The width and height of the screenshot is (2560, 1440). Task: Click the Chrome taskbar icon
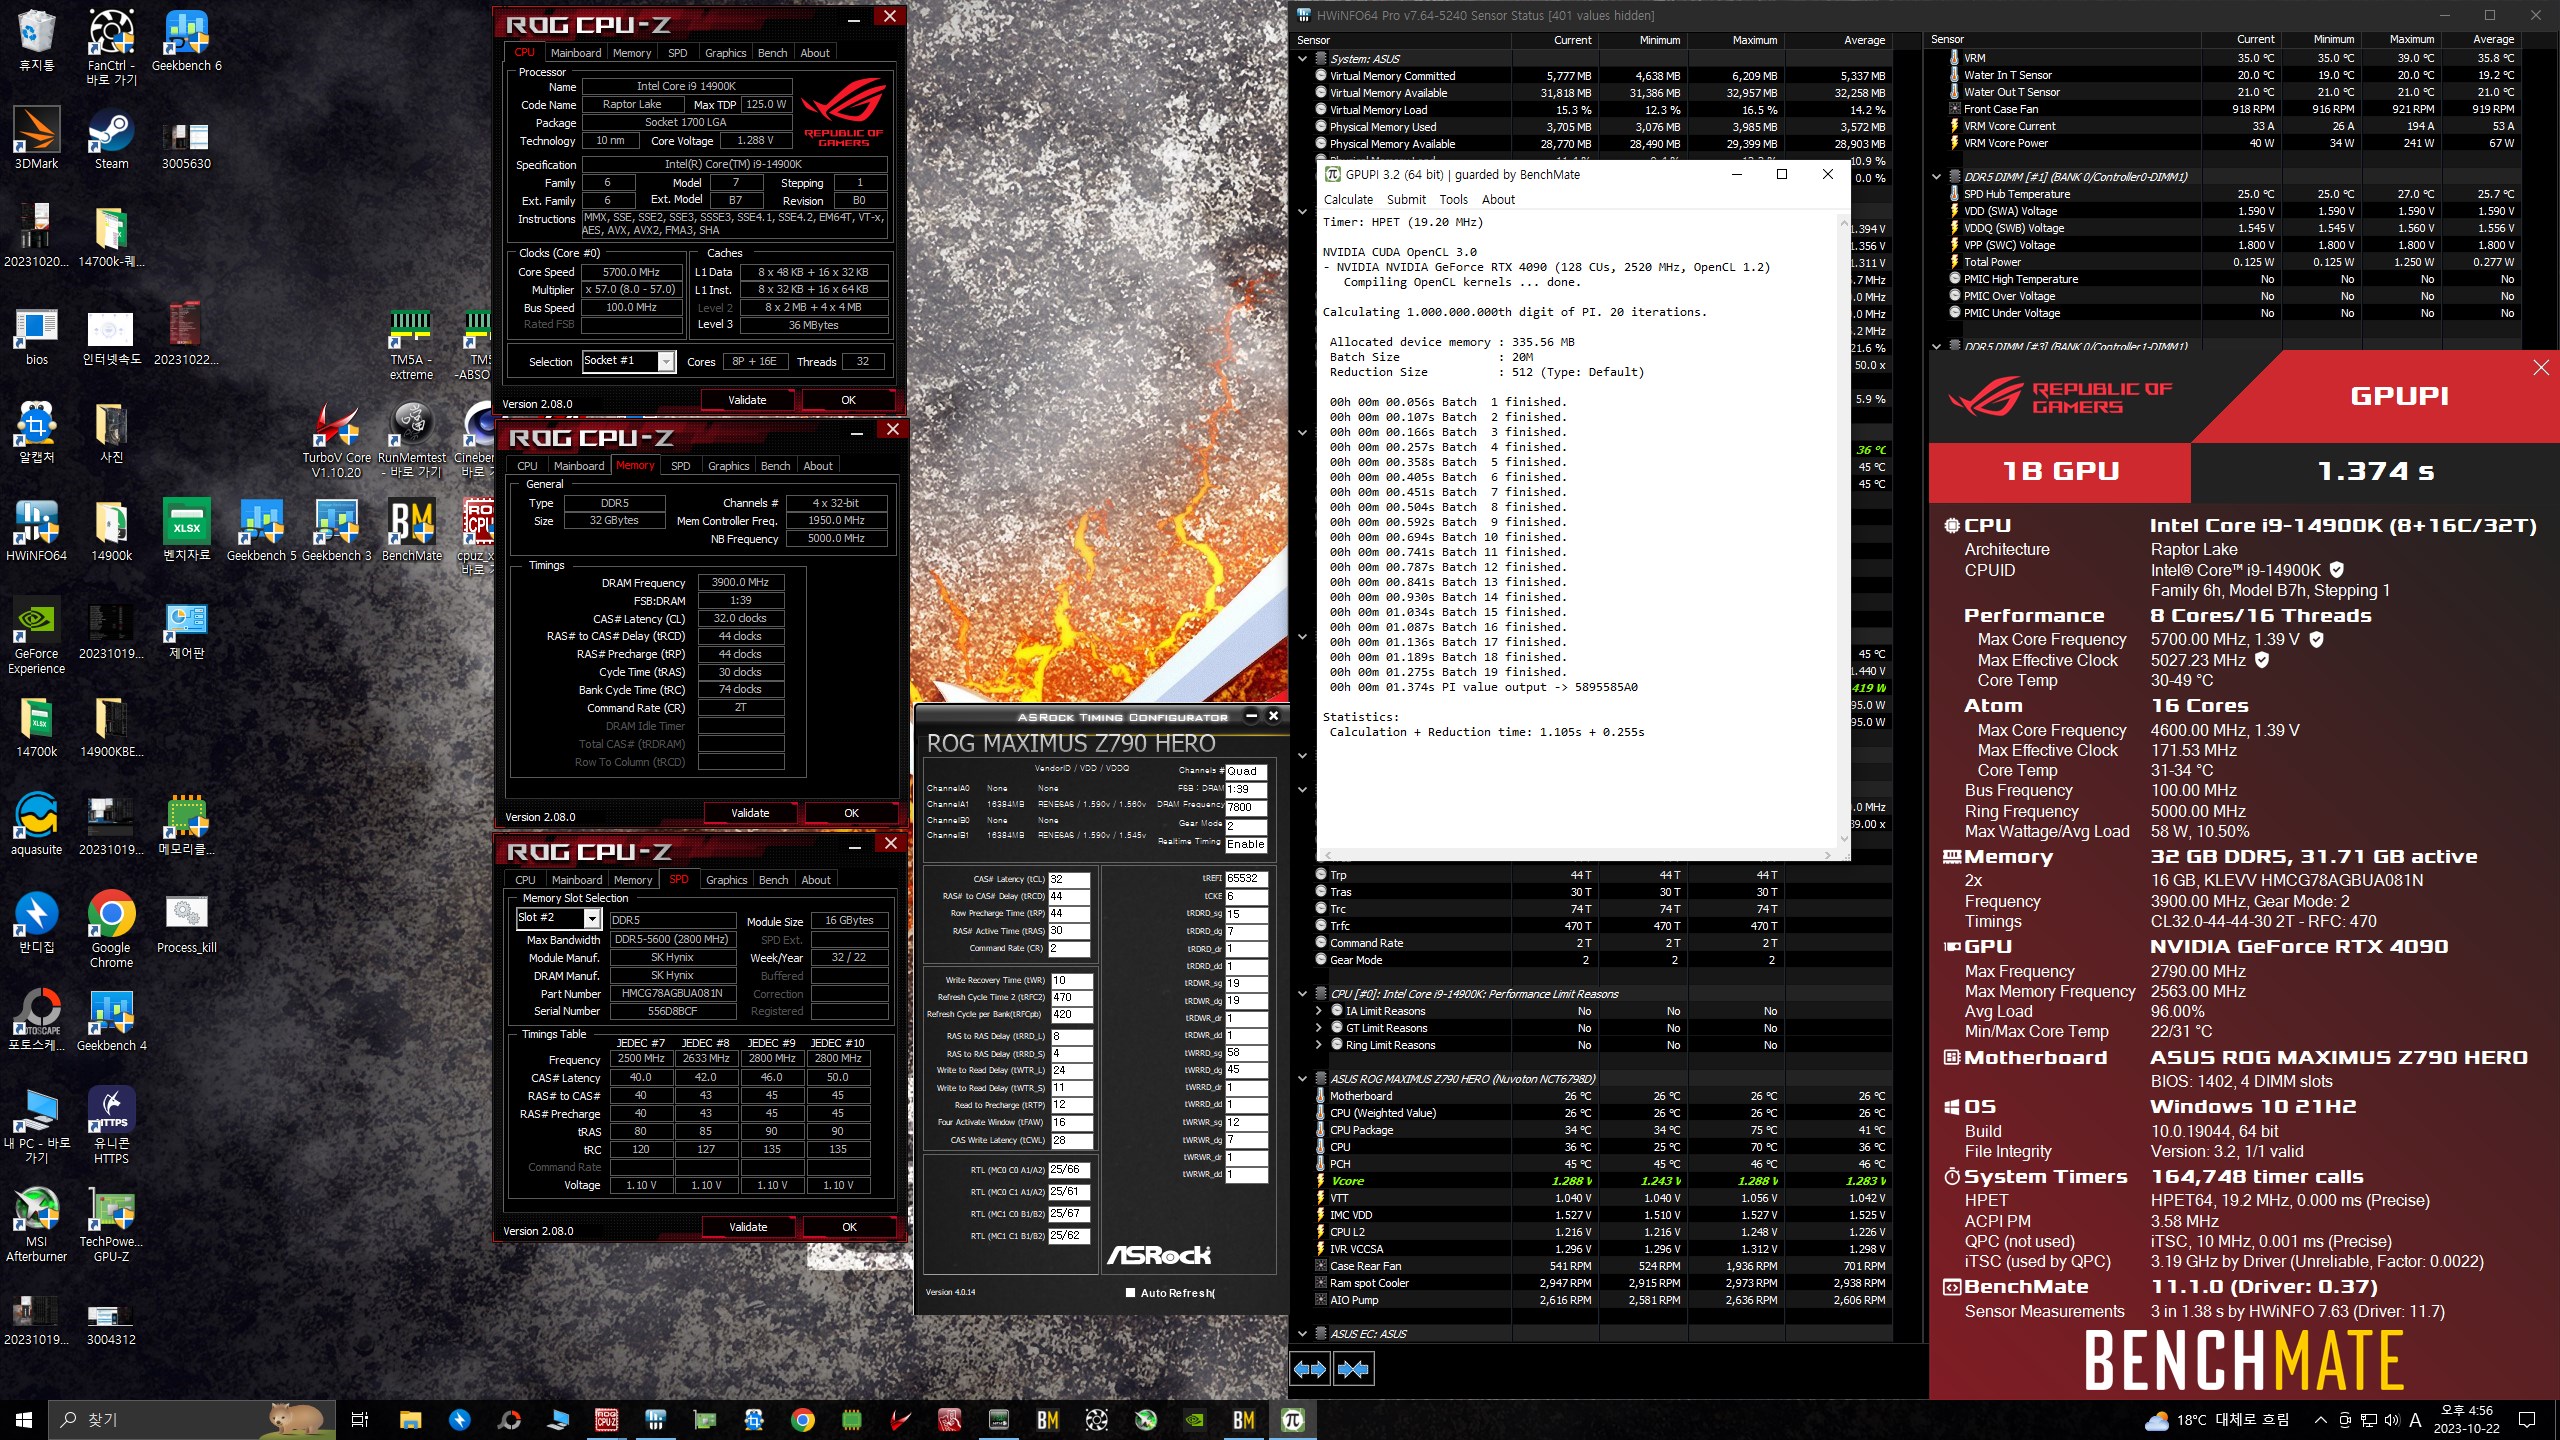tap(802, 1419)
